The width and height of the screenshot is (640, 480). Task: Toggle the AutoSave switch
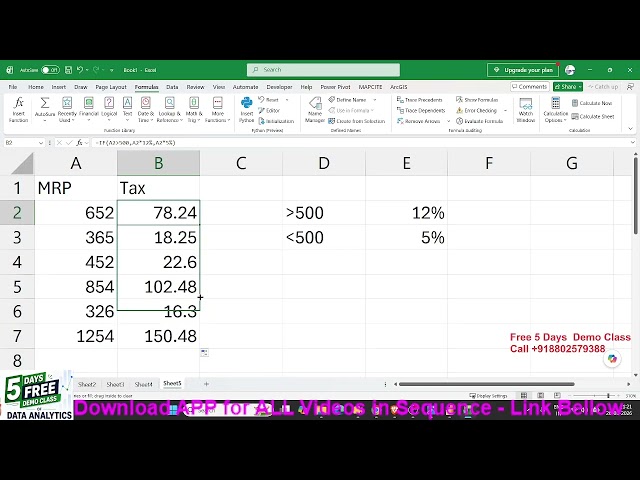pos(50,70)
